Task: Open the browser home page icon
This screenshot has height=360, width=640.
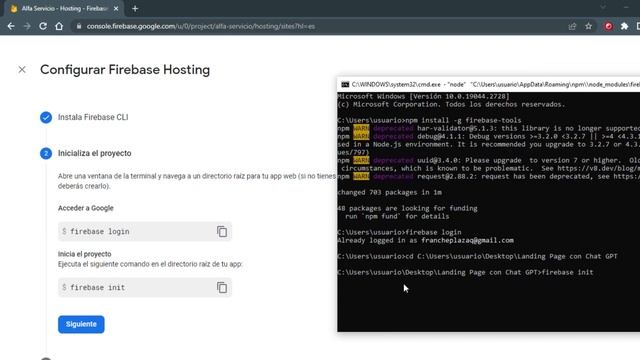Action: coord(59,26)
